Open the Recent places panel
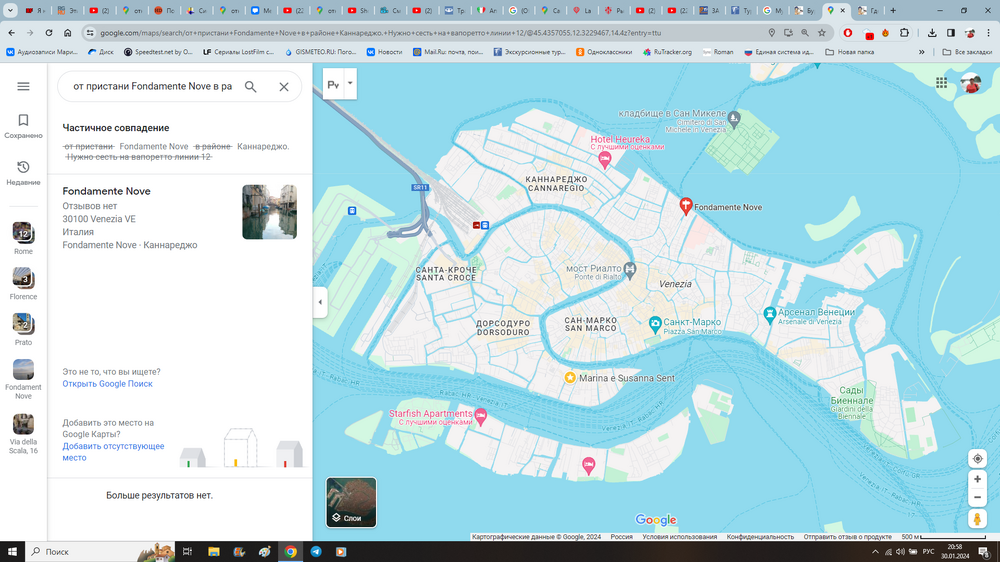 coord(23,173)
